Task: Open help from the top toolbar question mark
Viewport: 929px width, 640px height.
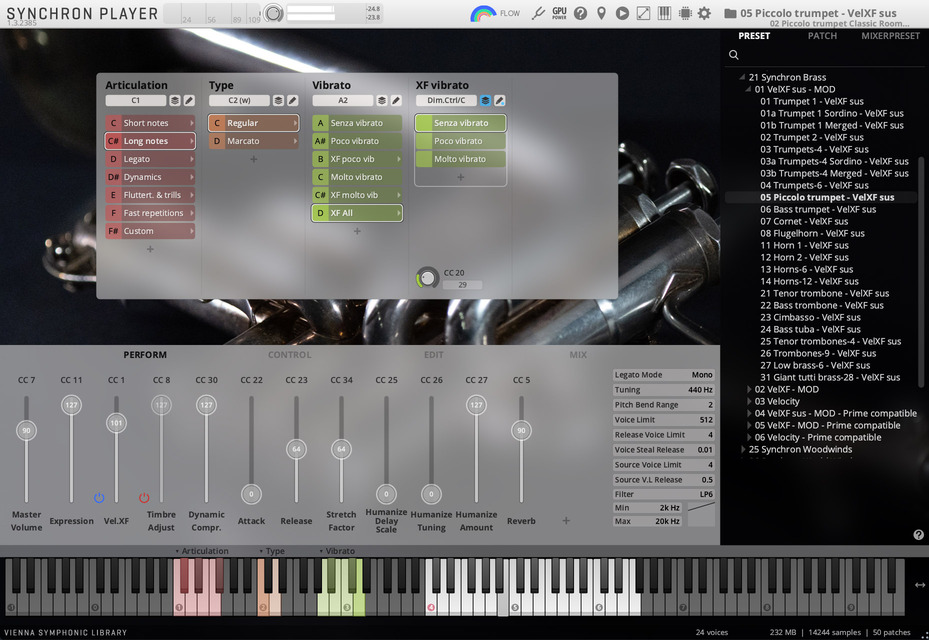Action: coord(581,13)
